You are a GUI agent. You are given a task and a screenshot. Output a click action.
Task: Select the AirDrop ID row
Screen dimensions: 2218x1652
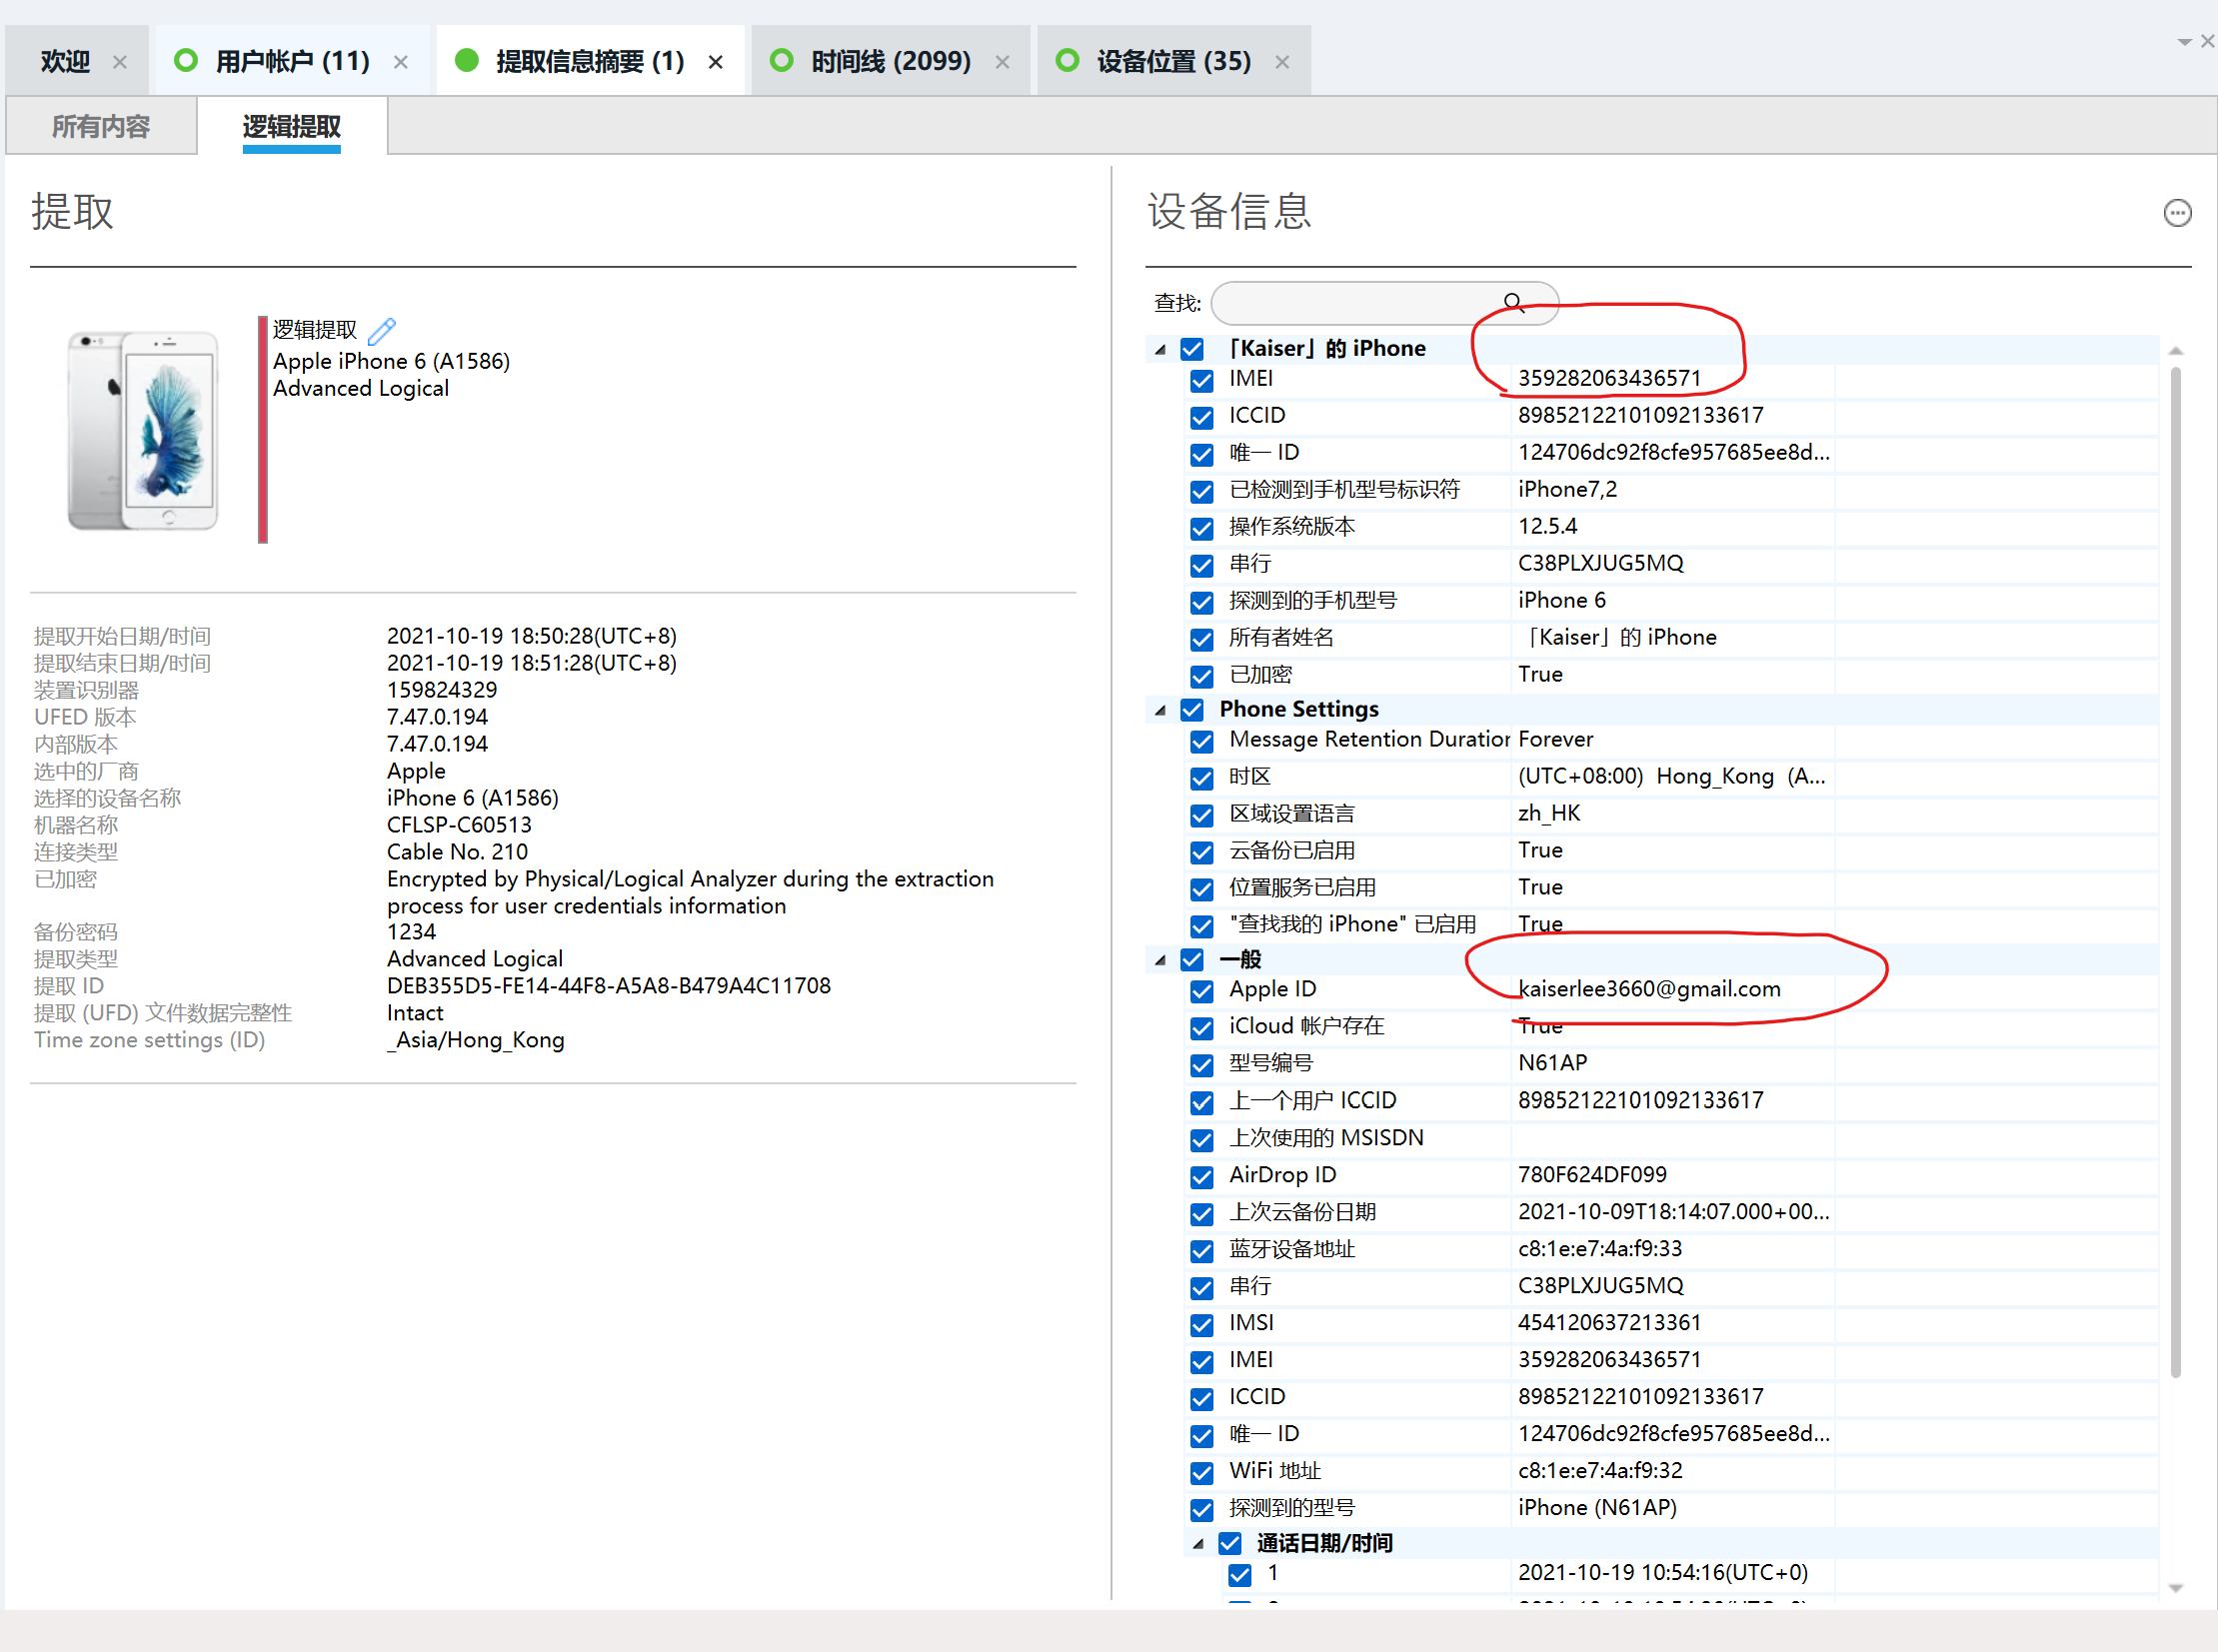(x=1282, y=1175)
